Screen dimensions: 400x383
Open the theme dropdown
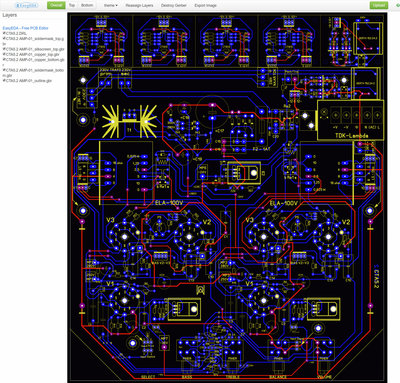110,6
